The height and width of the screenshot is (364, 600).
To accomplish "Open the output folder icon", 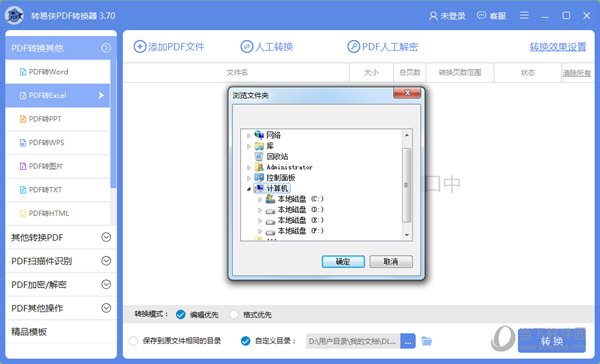I will point(427,341).
